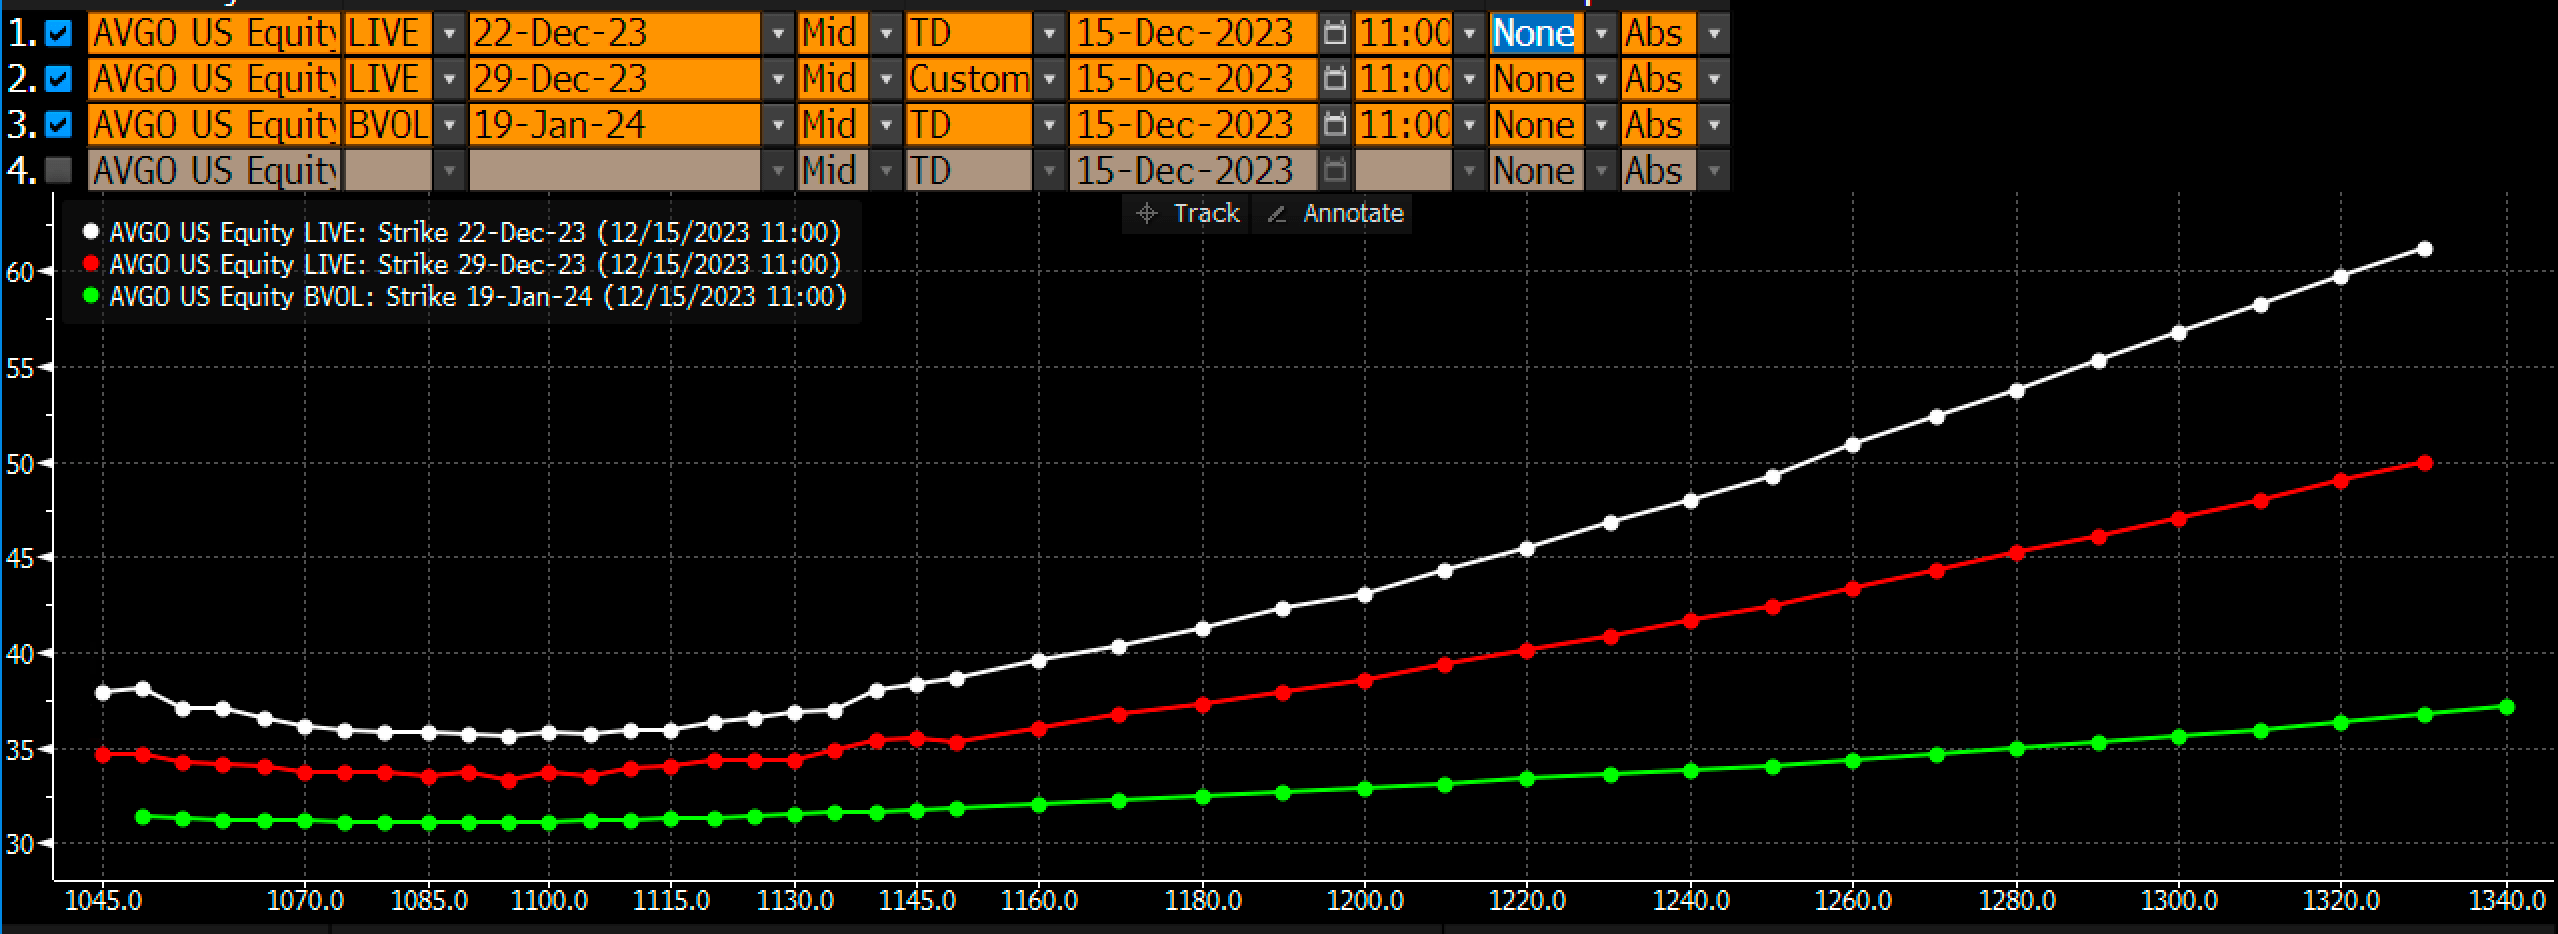The image size is (2558, 934).
Task: Uncheck the checkbox for row 3
Action: [x=59, y=125]
